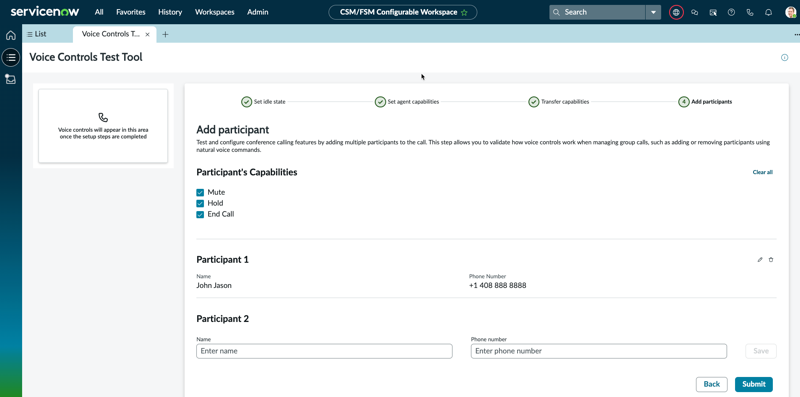The image size is (800, 397).
Task: Click the Transfer capabilities step checkmark
Action: [533, 102]
